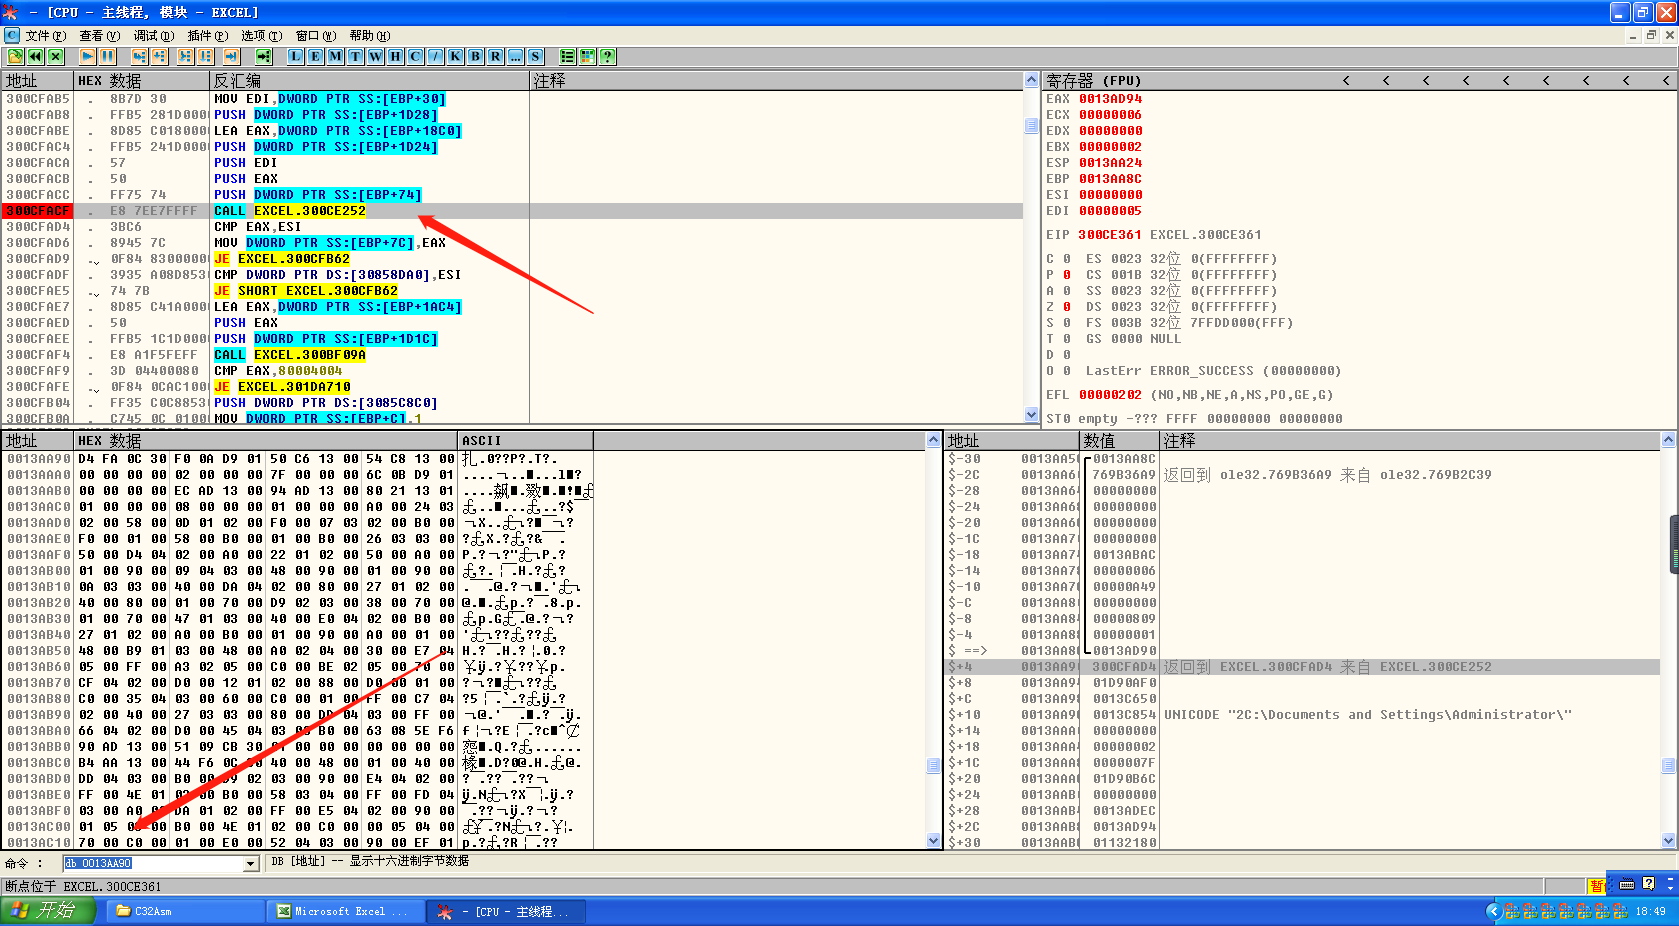Open Breakpoints window with B icon
Viewport: 1679px width, 926px height.
pyautogui.click(x=476, y=56)
